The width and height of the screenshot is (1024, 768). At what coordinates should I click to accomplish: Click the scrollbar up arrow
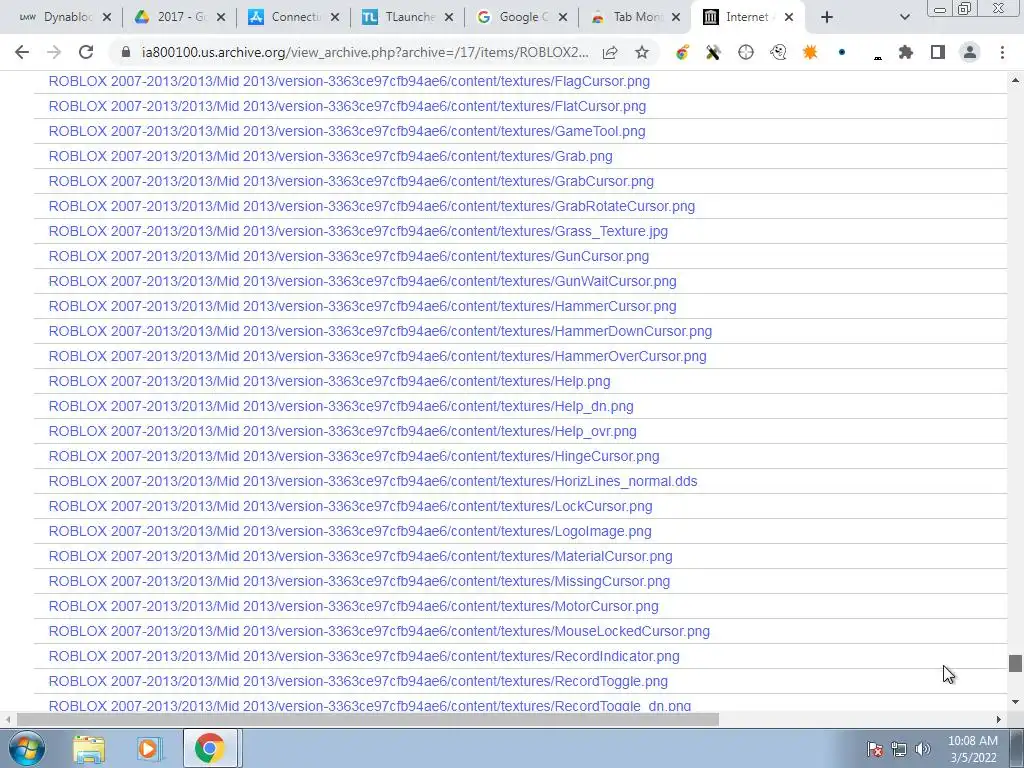[1015, 80]
